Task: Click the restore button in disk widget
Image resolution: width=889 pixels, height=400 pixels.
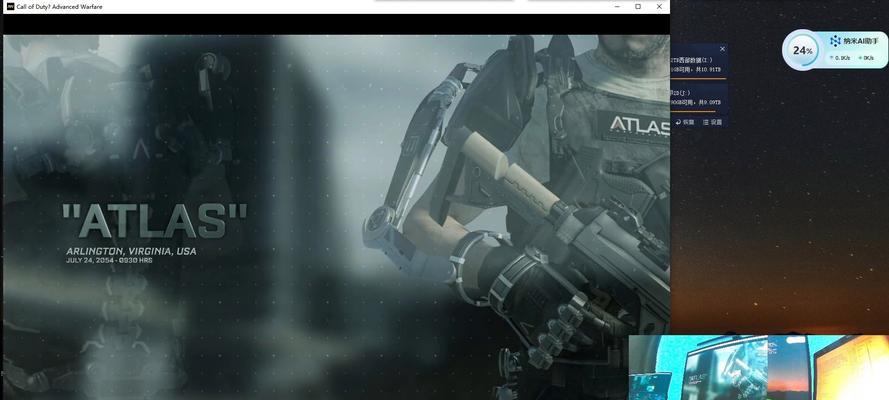Action: pyautogui.click(x=684, y=122)
